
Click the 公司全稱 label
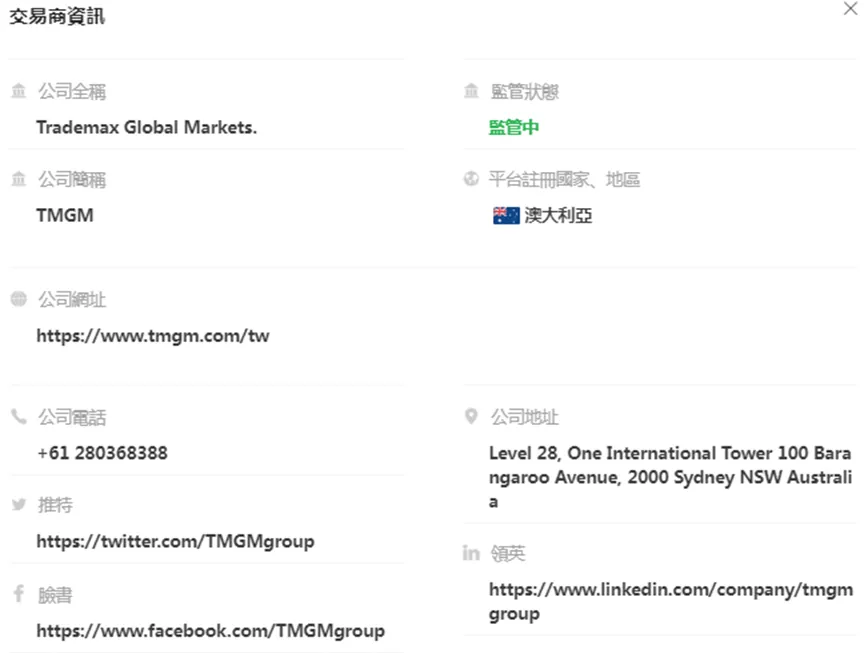tap(72, 91)
